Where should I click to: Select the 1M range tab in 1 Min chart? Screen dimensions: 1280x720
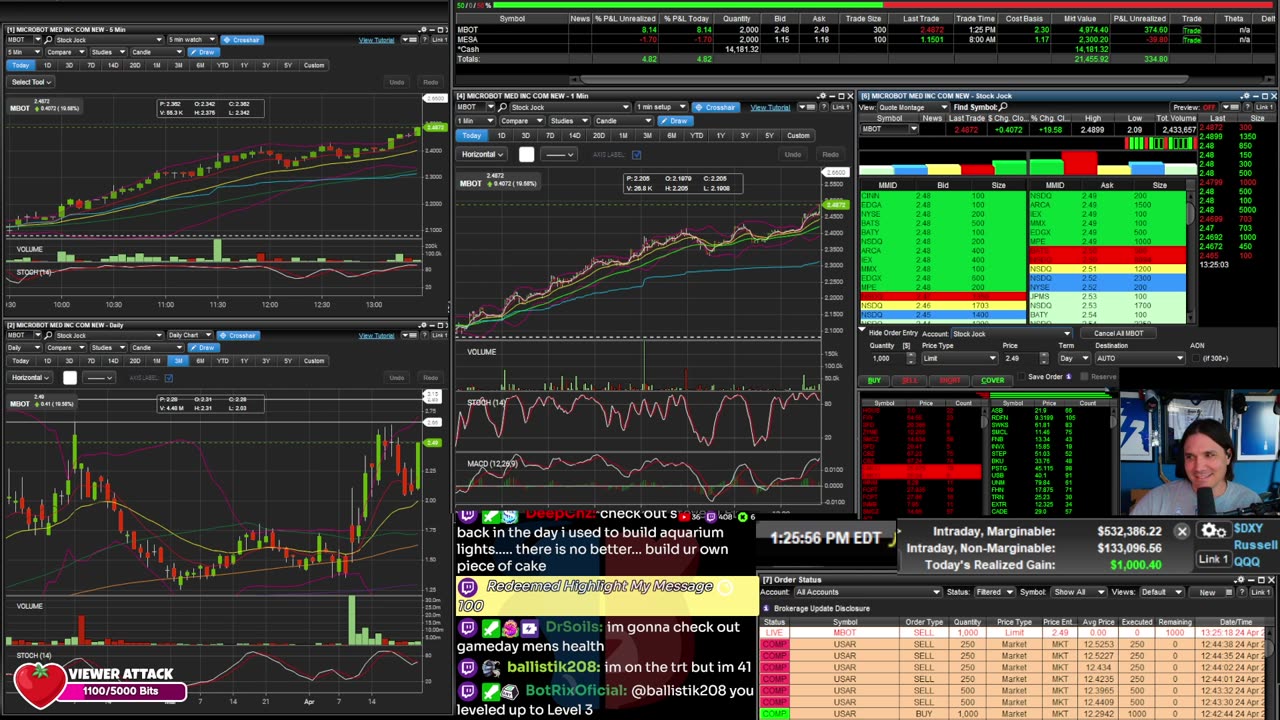623,136
